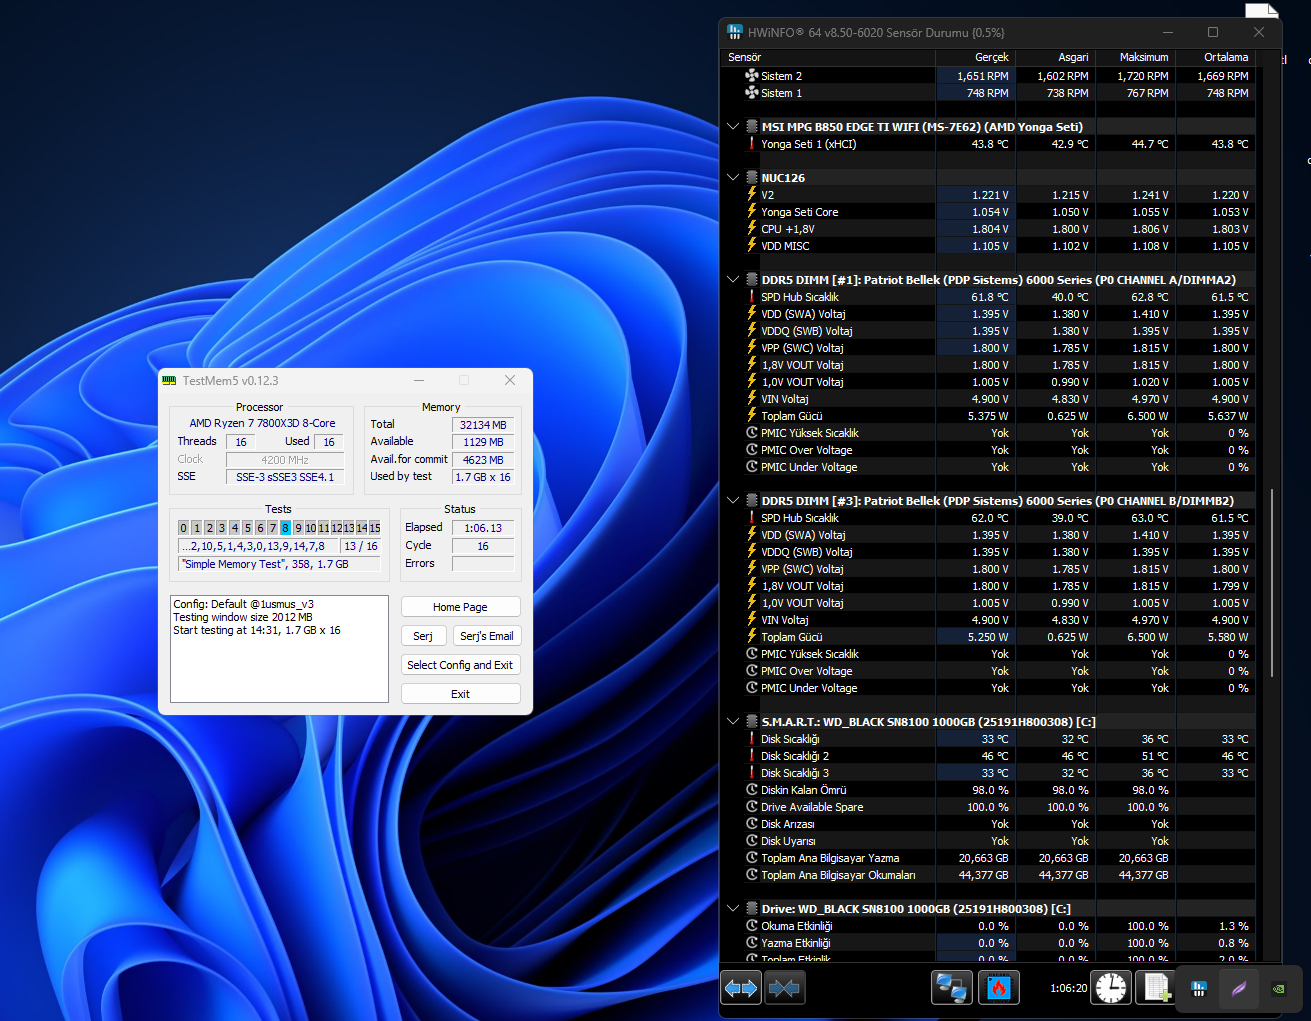Click the HWiNFO tray icon in overflow popup
This screenshot has height=1021, width=1311.
(x=1199, y=989)
